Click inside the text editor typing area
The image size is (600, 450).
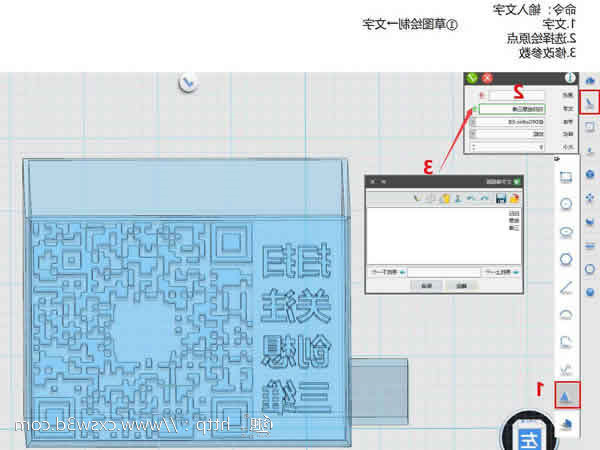point(444,235)
